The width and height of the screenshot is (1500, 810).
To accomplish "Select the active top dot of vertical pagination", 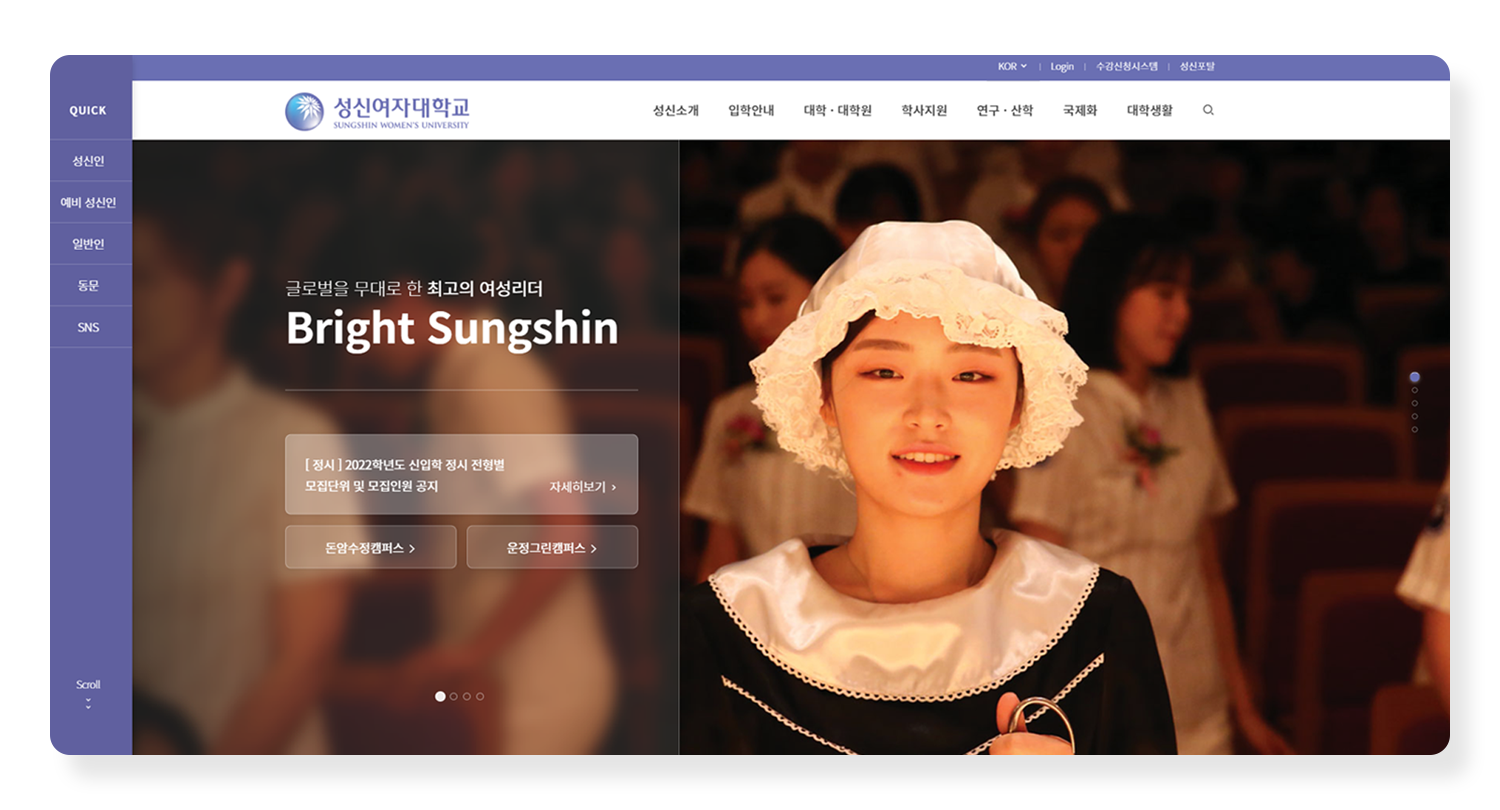I will pyautogui.click(x=1414, y=377).
